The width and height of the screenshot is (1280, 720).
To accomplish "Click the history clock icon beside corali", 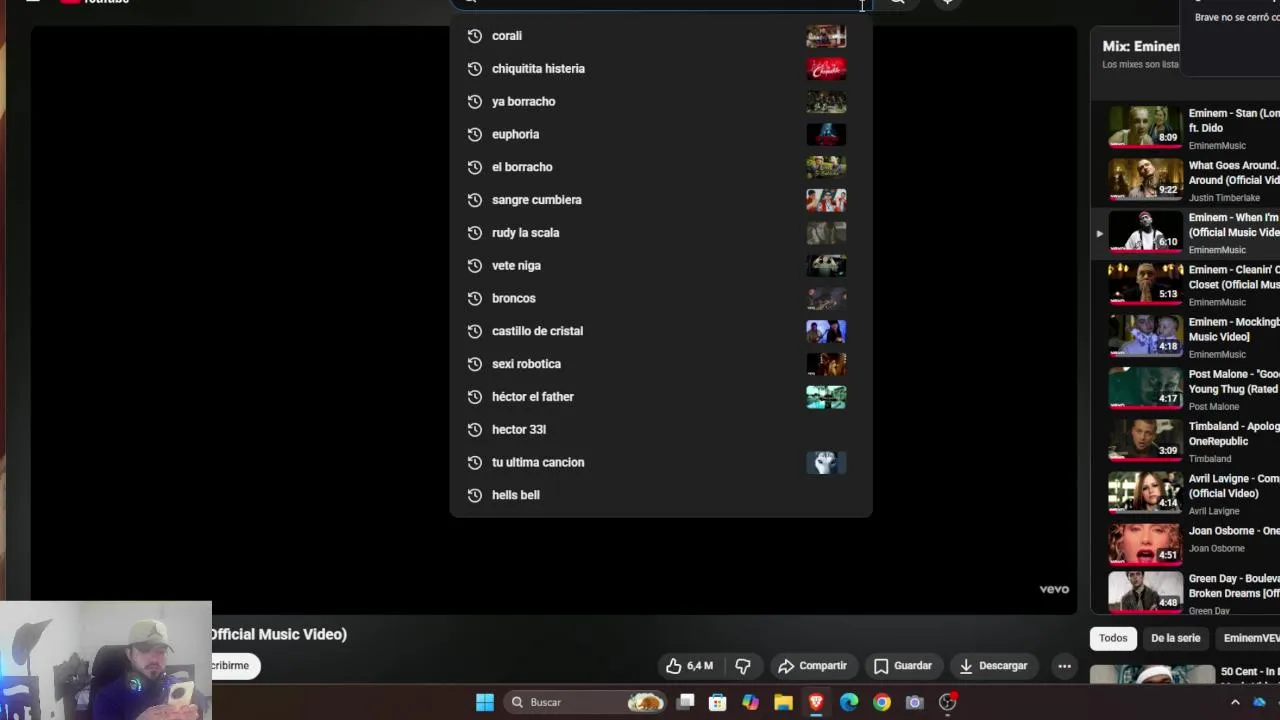I will (x=475, y=36).
